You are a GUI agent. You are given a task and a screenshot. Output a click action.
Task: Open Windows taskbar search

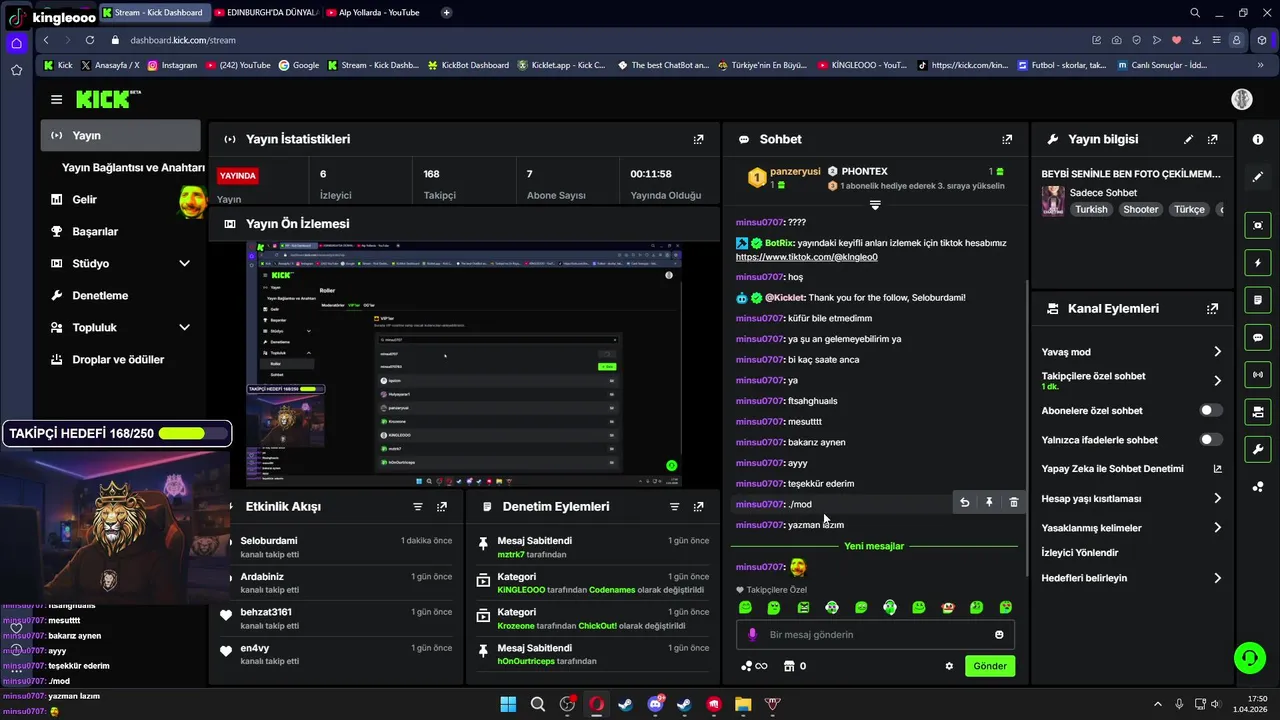(x=538, y=704)
